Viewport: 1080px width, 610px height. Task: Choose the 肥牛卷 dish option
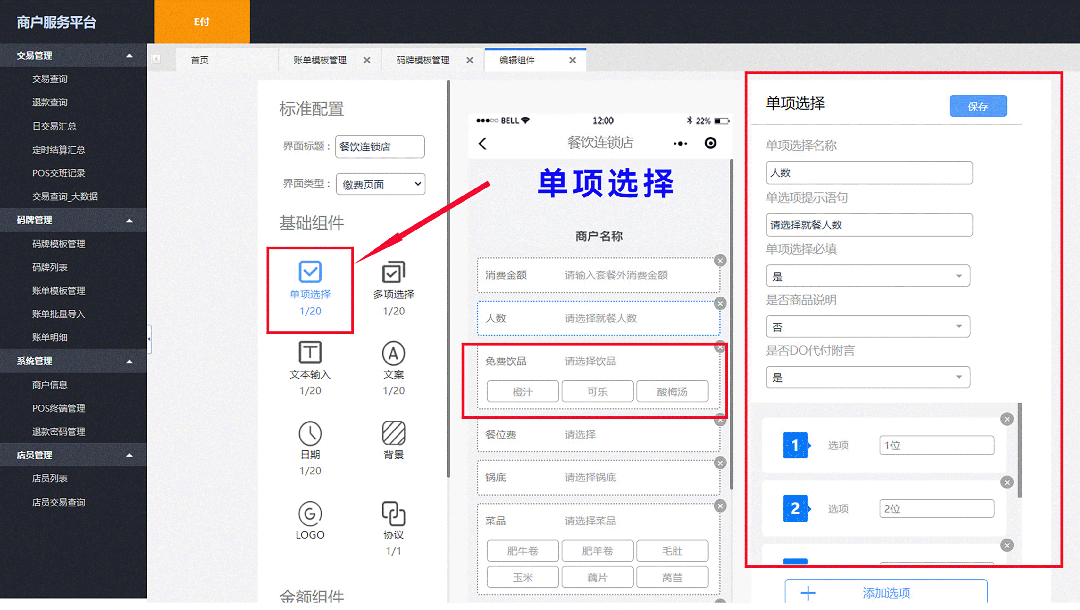pos(523,551)
